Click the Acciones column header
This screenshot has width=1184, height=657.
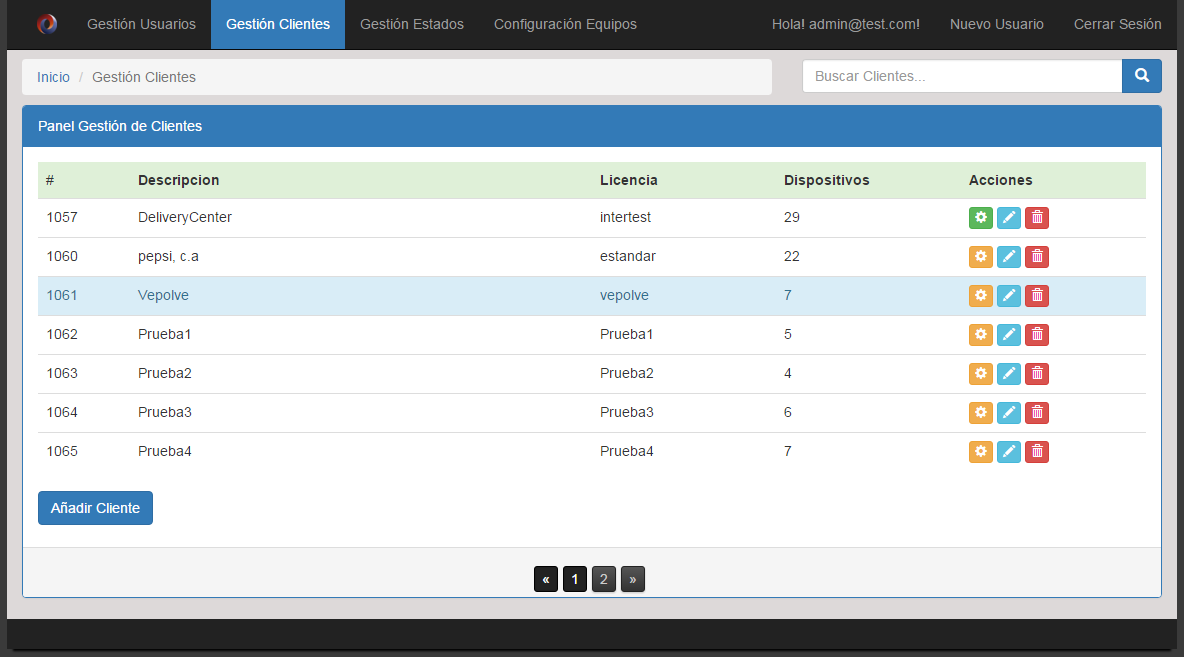1001,180
